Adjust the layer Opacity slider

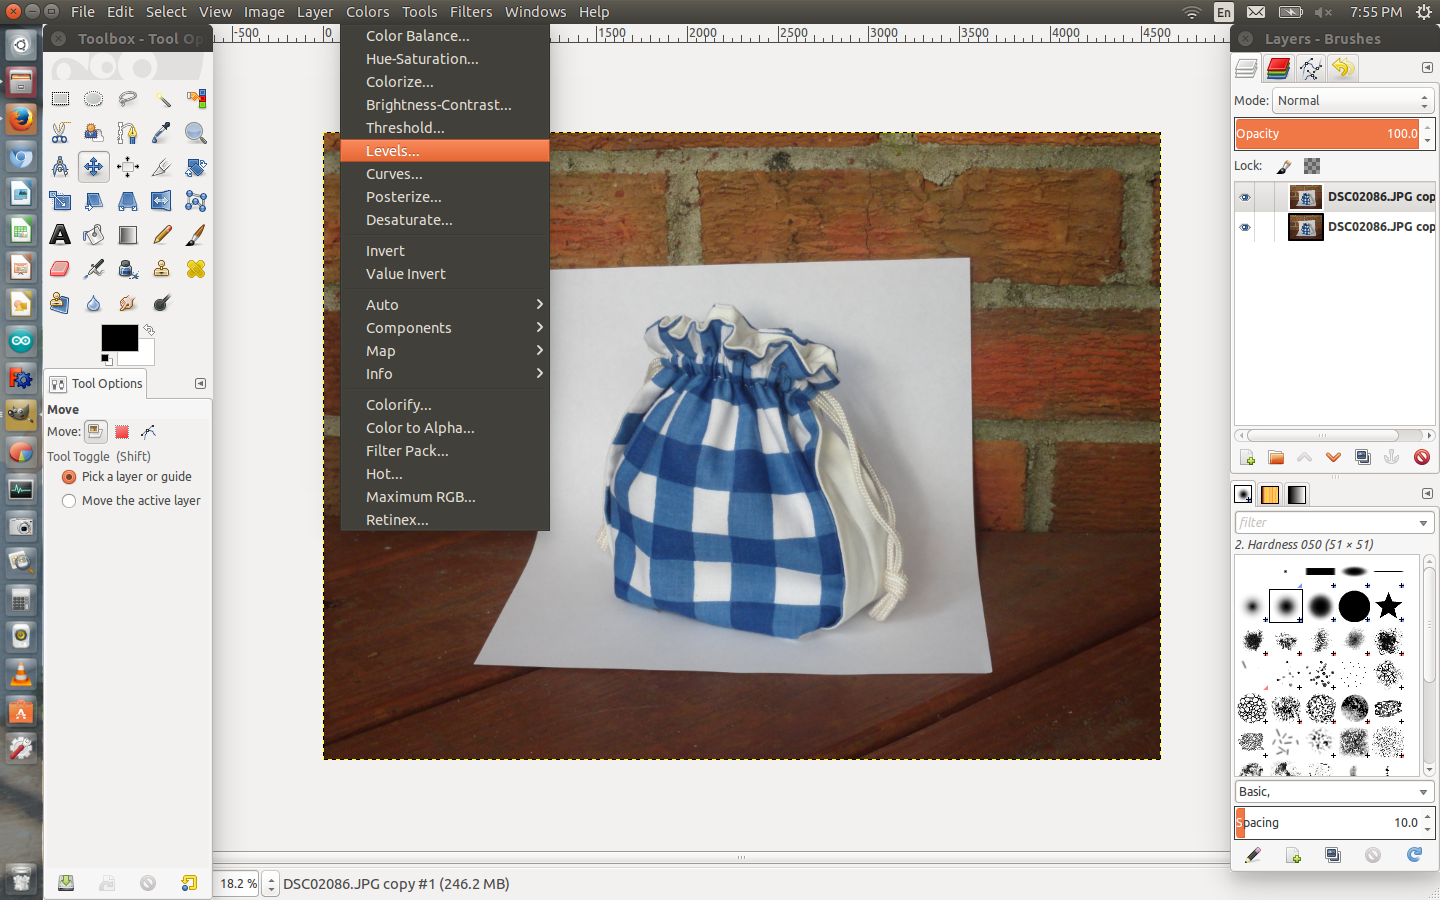[1328, 134]
